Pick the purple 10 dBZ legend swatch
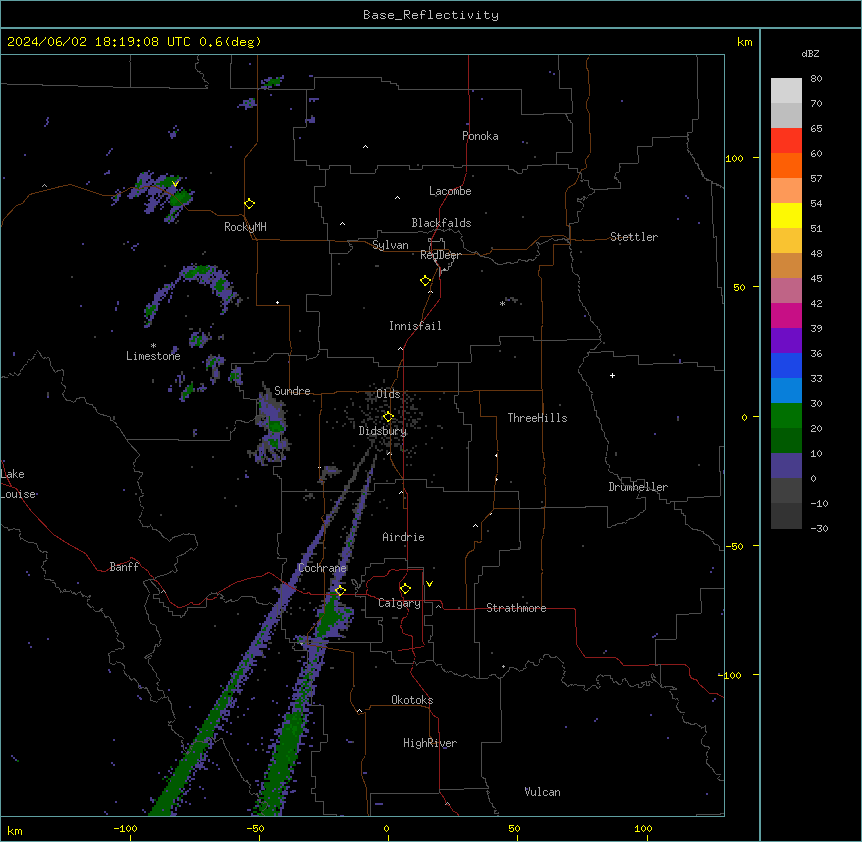 pos(786,466)
